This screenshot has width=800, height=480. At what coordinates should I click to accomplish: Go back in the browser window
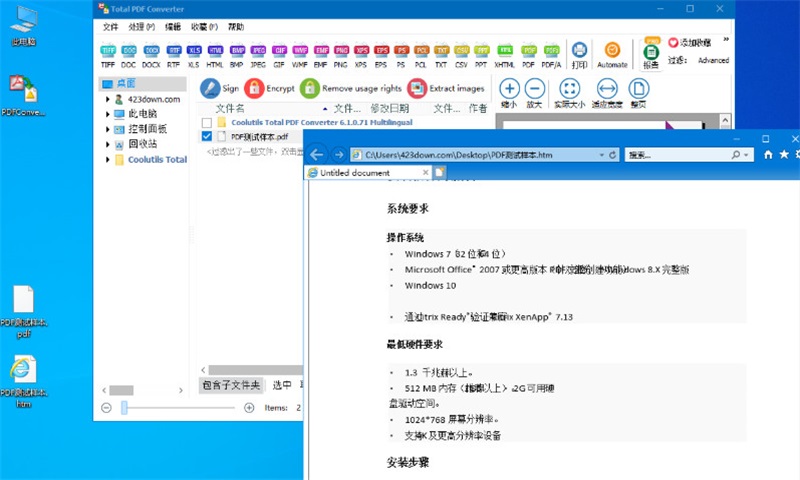coord(316,155)
